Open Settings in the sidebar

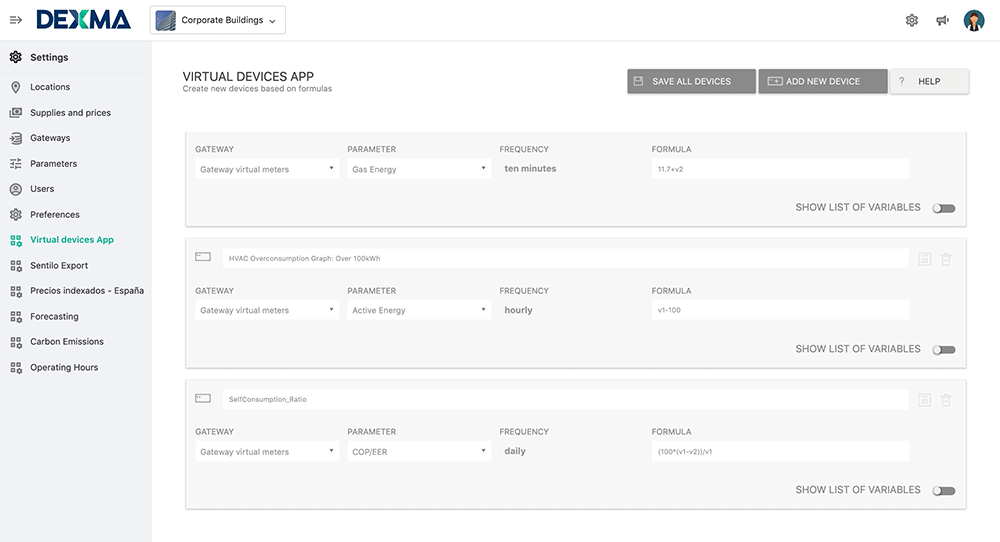[49, 57]
